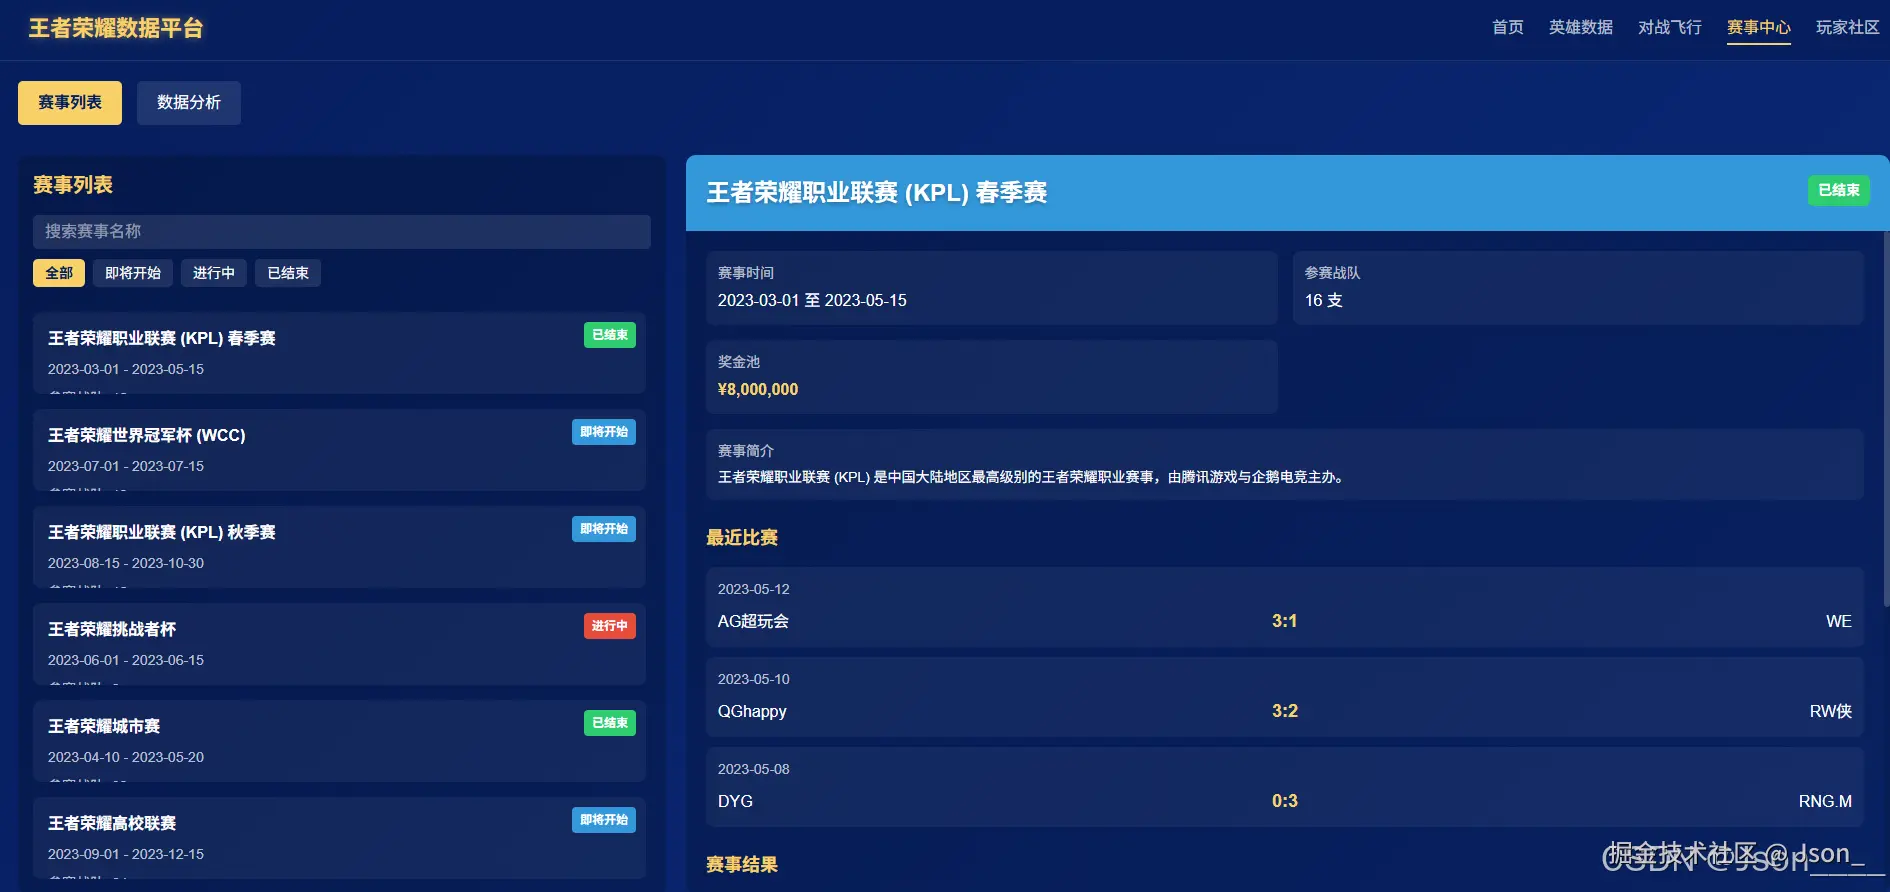Switch to the 赛事列表 tab
Viewport: 1890px width, 892px height.
click(70, 103)
